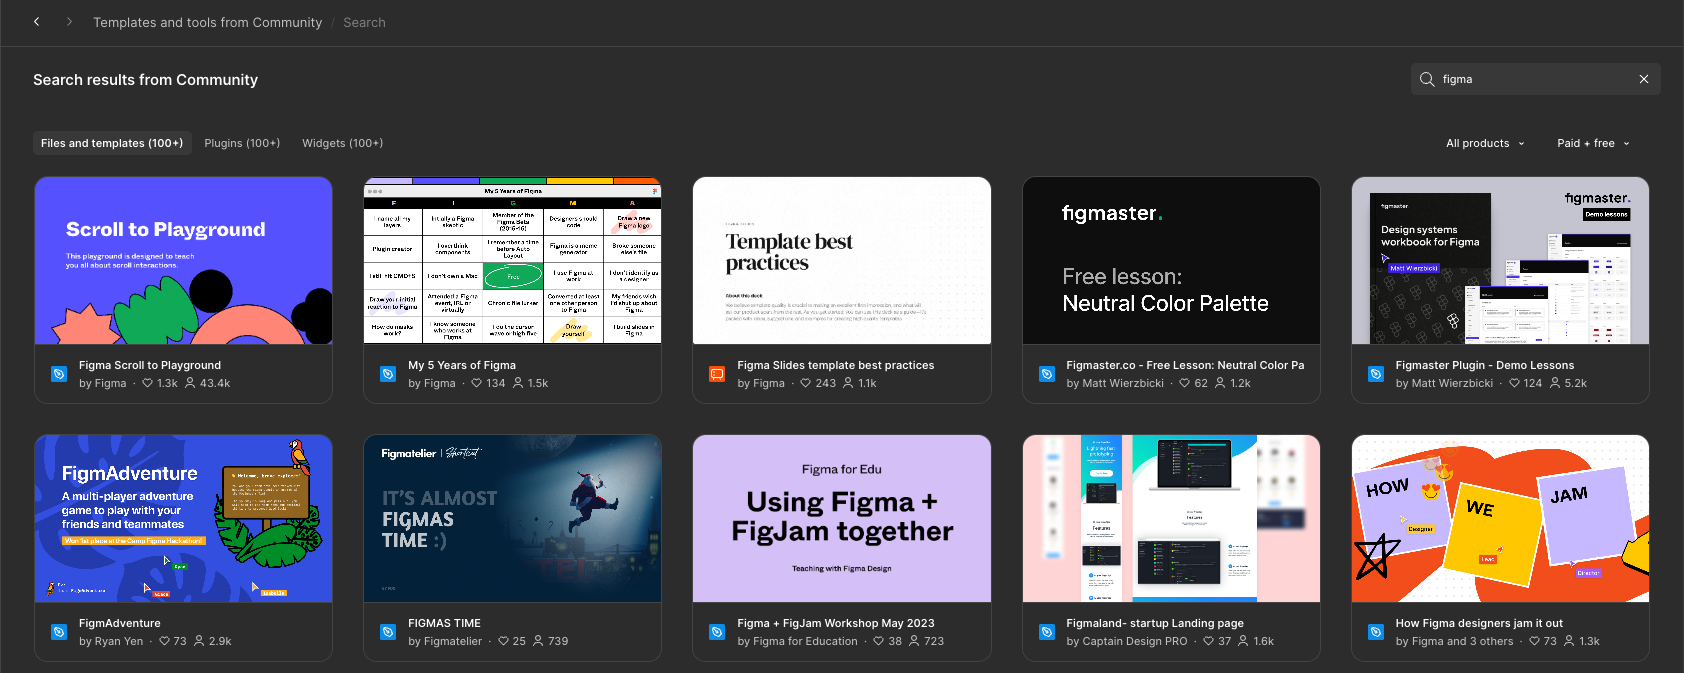Screen dimensions: 1684x673
Task: Open My 5 Years of Figma bingo thumbnail
Action: point(512,261)
